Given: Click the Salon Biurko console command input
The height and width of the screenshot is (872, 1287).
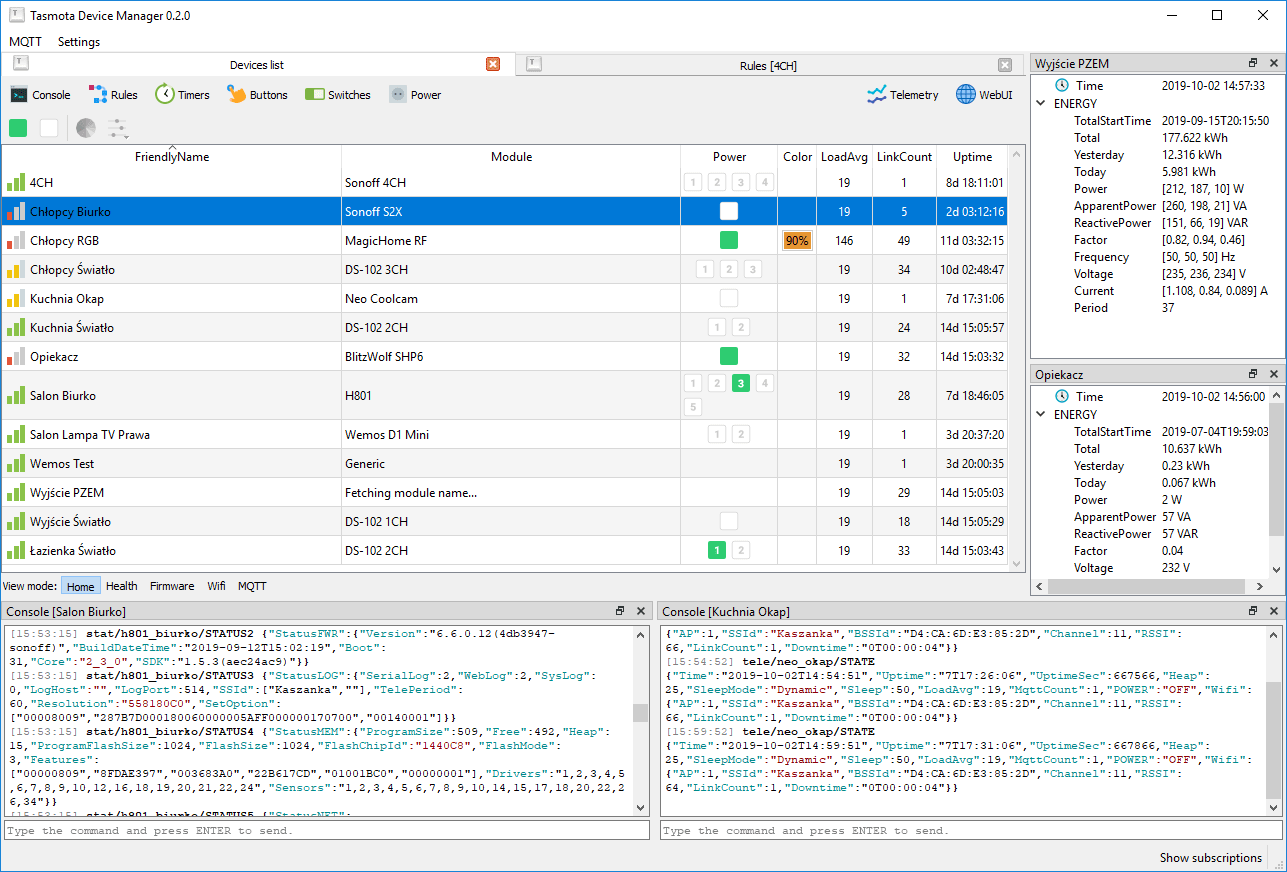Looking at the screenshot, I should [x=326, y=831].
